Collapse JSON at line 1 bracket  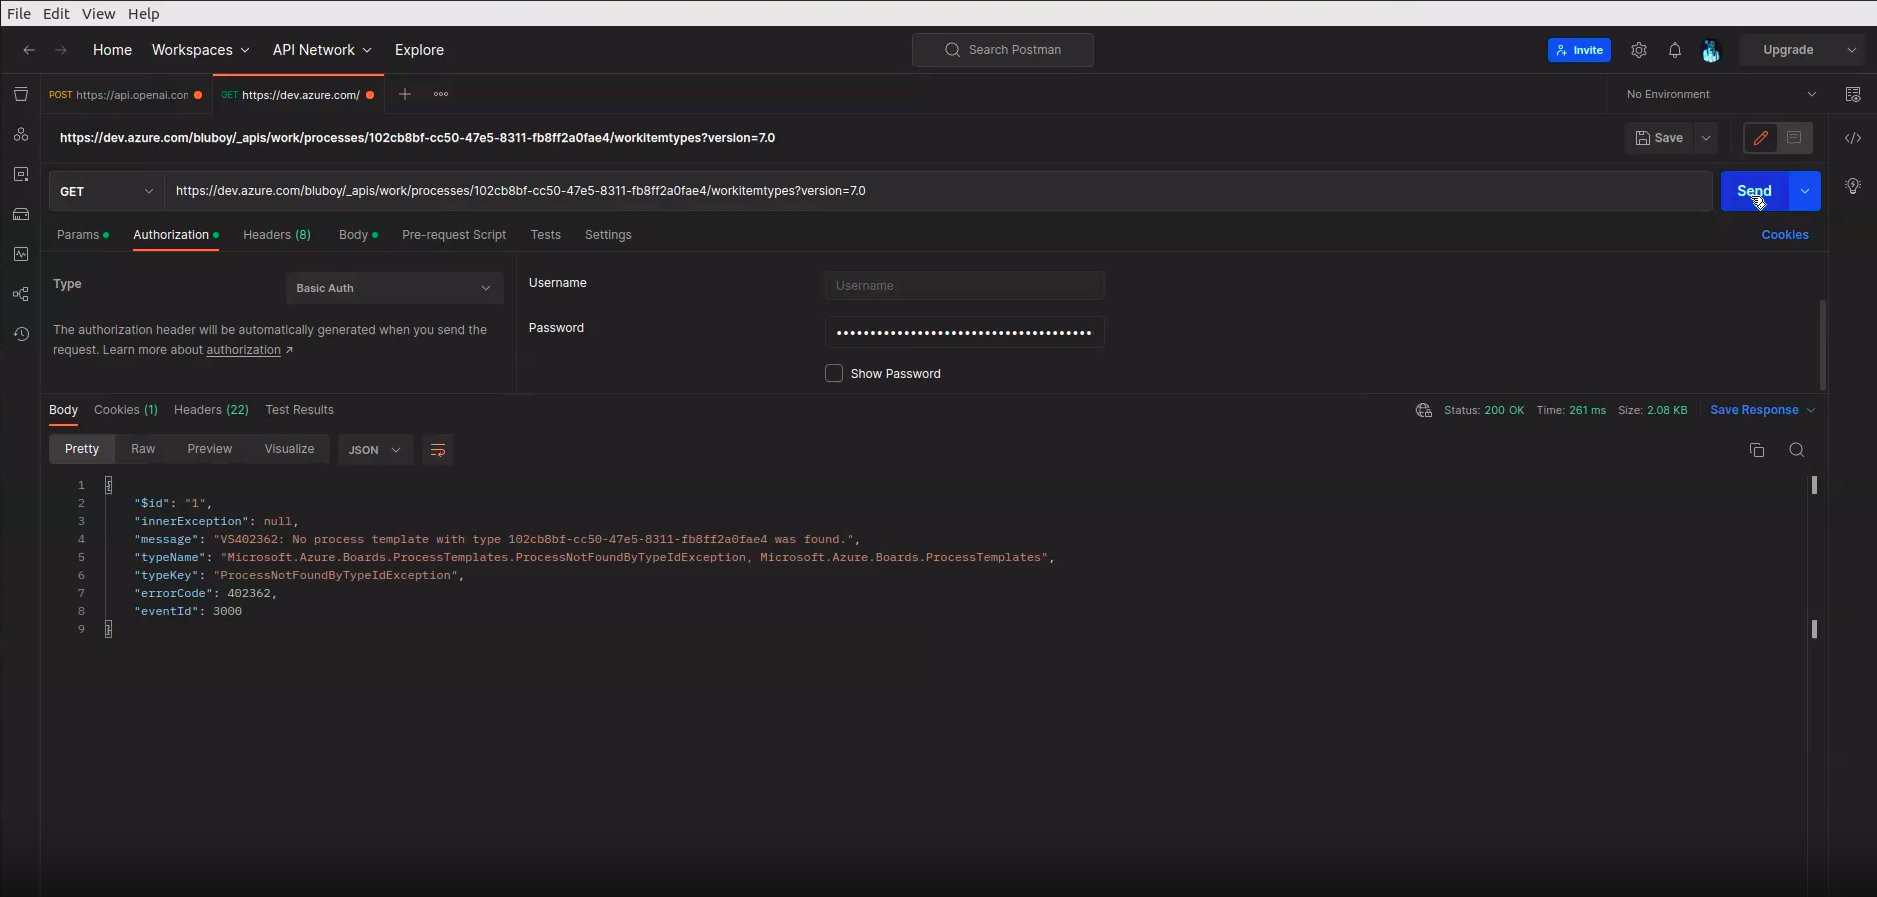click(x=109, y=485)
